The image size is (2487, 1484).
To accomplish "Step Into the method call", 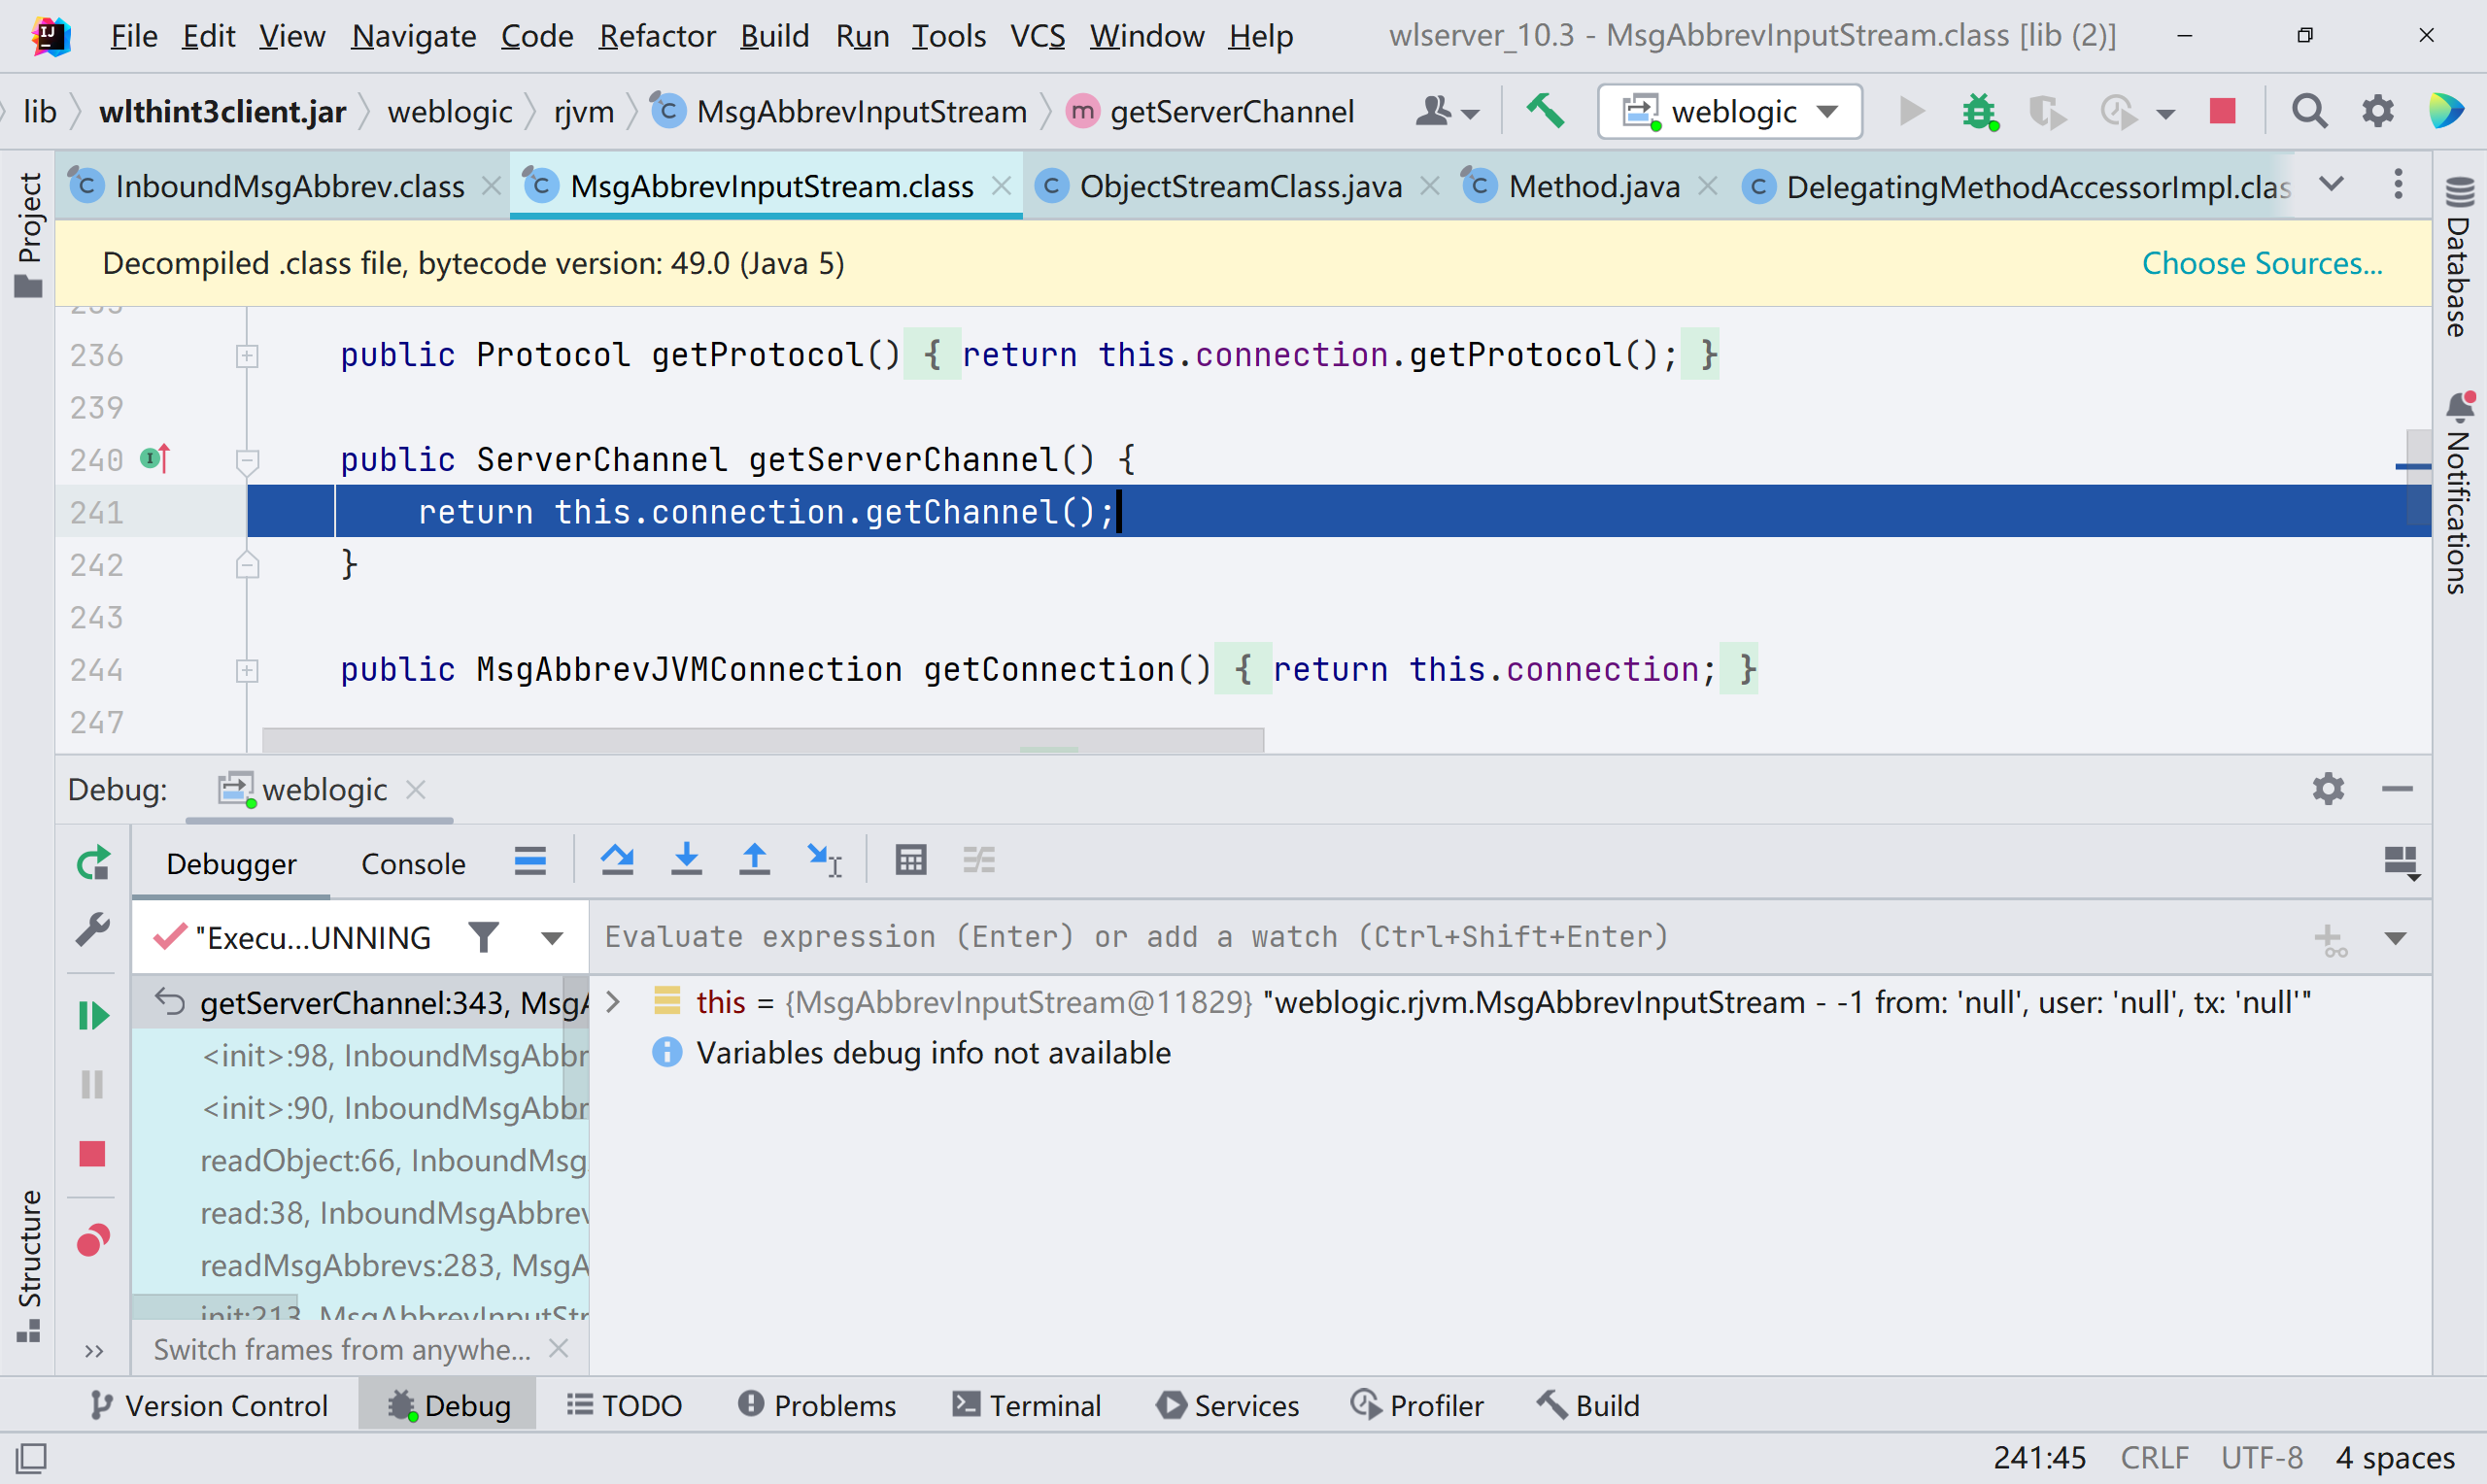I will coord(686,860).
